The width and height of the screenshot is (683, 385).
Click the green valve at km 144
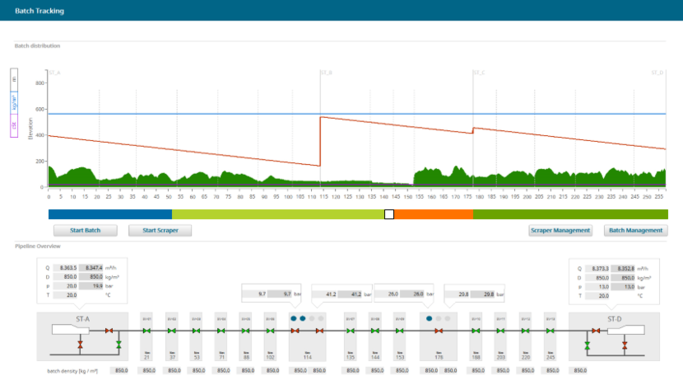375,331
